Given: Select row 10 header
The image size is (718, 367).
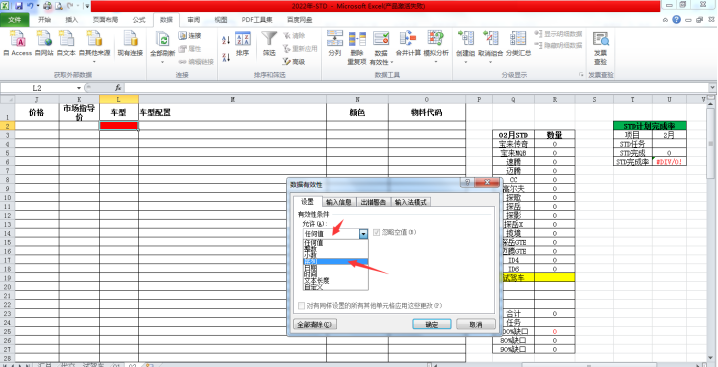Looking at the screenshot, I should click(7, 197).
